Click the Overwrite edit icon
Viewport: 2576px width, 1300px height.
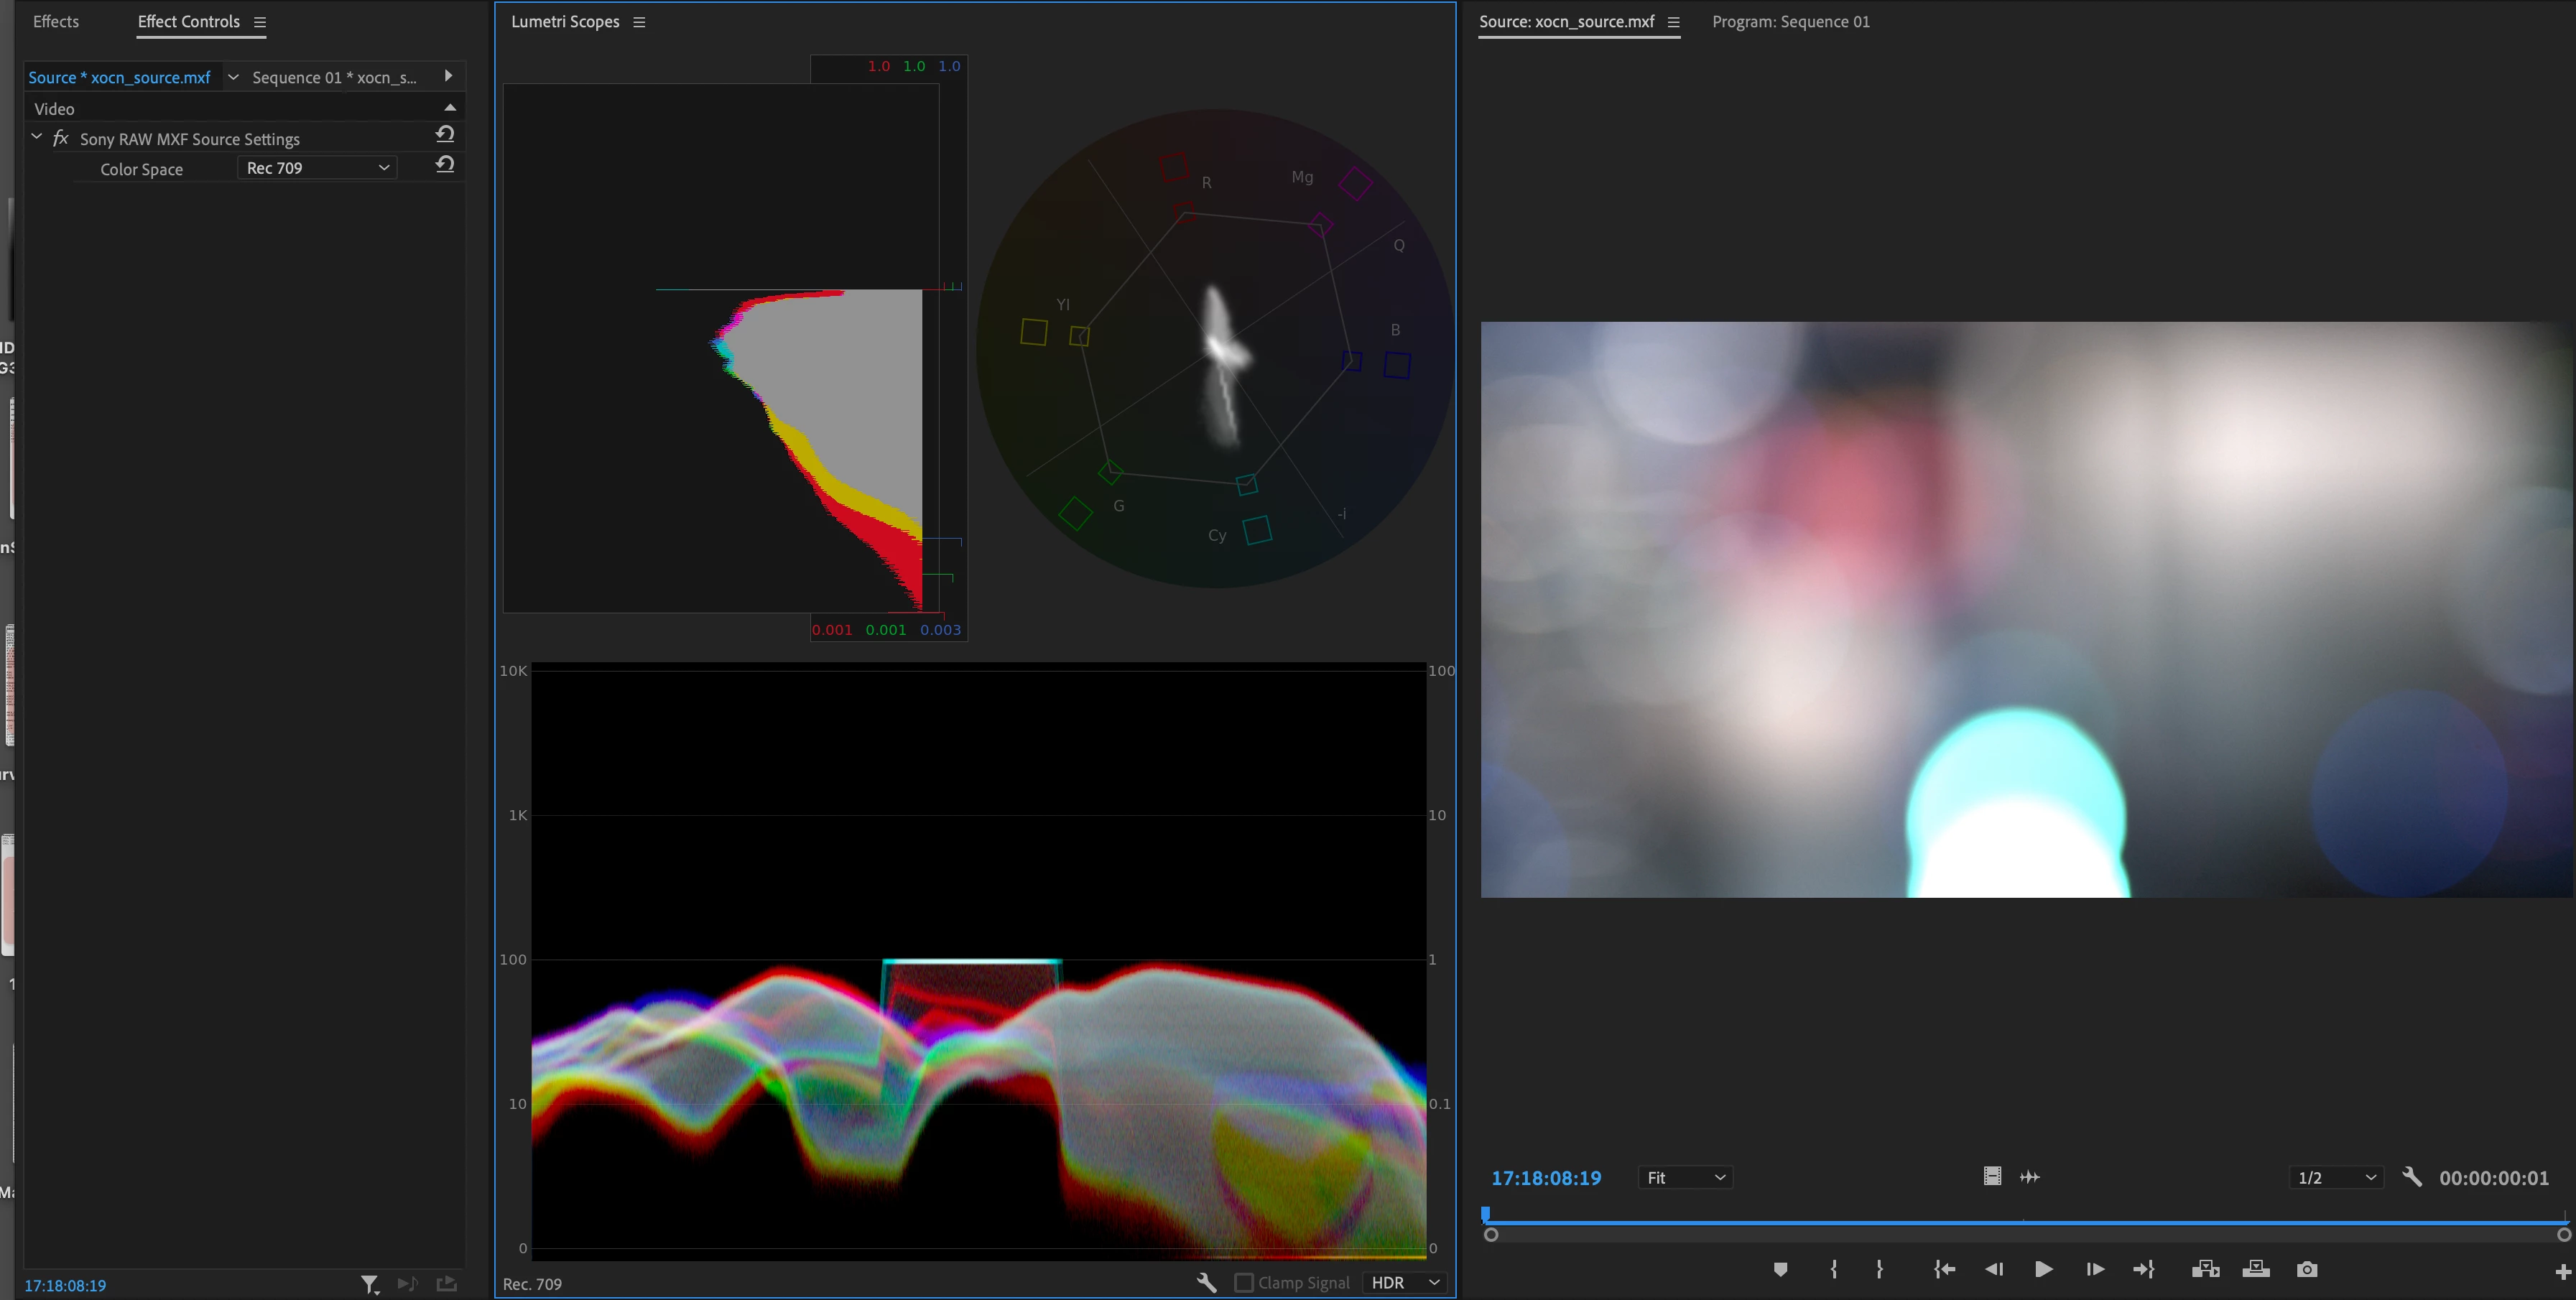2256,1269
